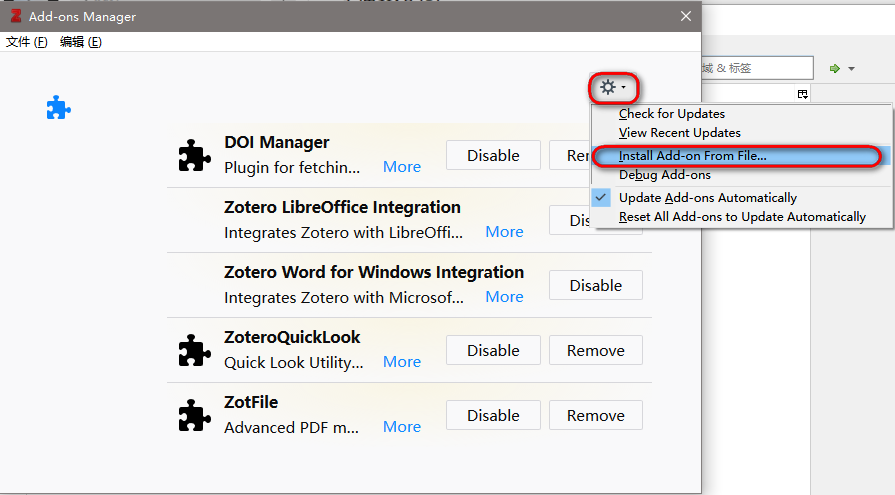Viewport: 895px width, 495px height.
Task: Remove the DOI Manager add-on
Action: tap(570, 155)
